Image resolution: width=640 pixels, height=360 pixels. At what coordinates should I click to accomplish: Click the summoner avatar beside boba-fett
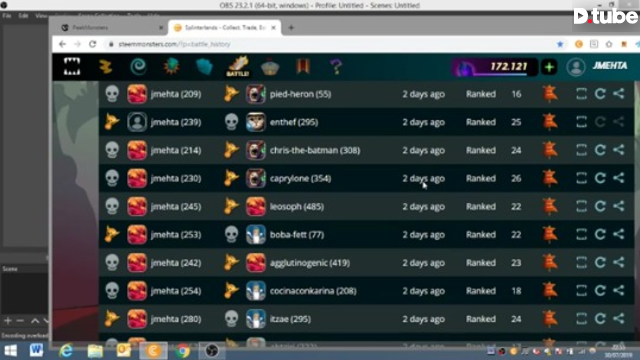[256, 234]
